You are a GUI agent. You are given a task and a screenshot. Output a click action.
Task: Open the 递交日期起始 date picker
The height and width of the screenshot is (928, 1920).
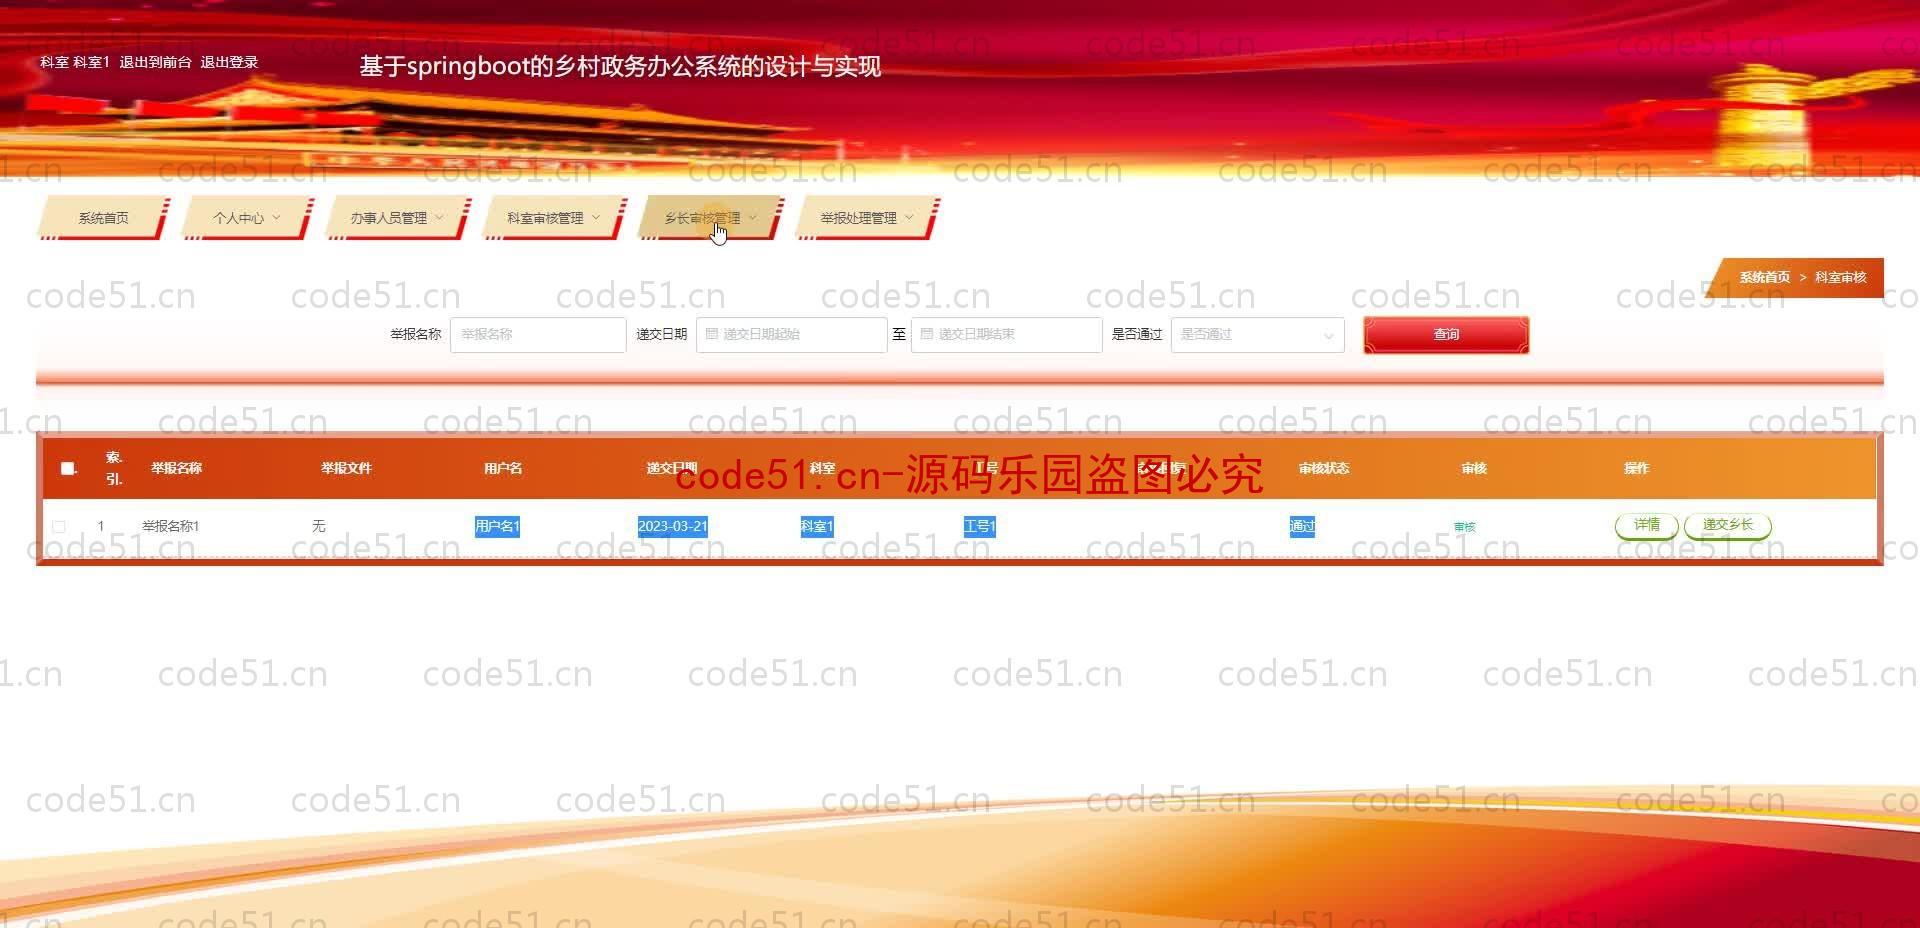coord(791,334)
